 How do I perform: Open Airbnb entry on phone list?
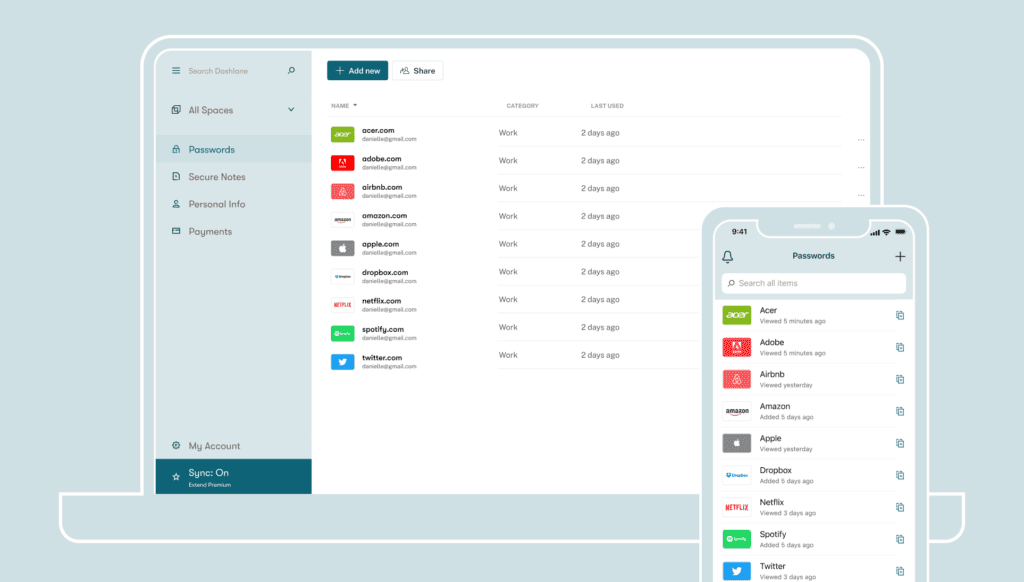point(814,380)
